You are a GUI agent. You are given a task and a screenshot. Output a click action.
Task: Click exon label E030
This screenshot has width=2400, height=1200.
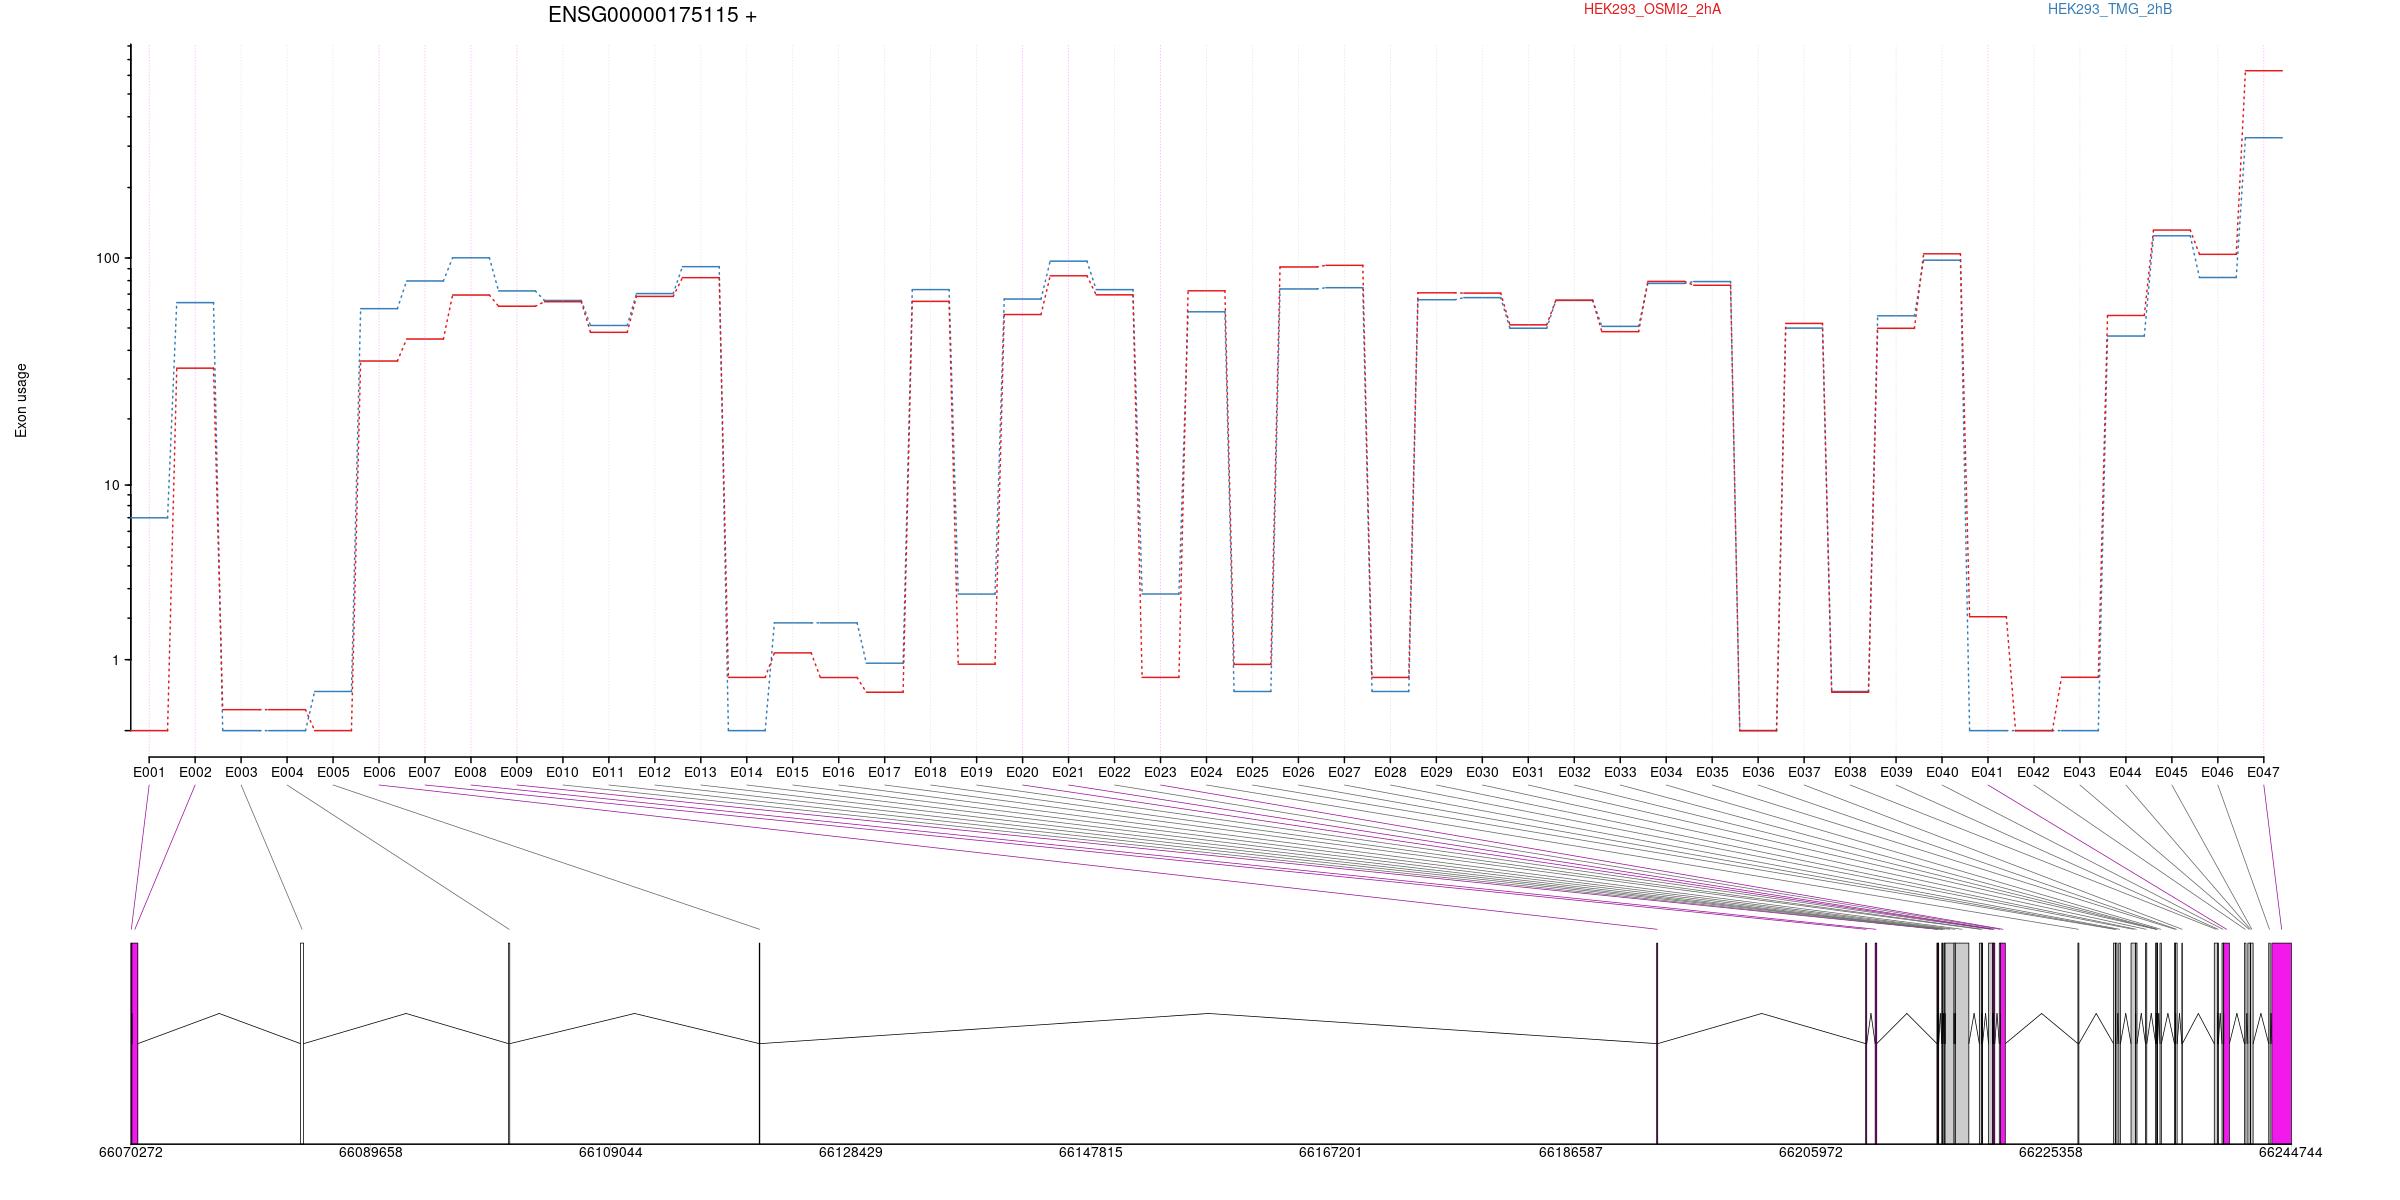1483,772
